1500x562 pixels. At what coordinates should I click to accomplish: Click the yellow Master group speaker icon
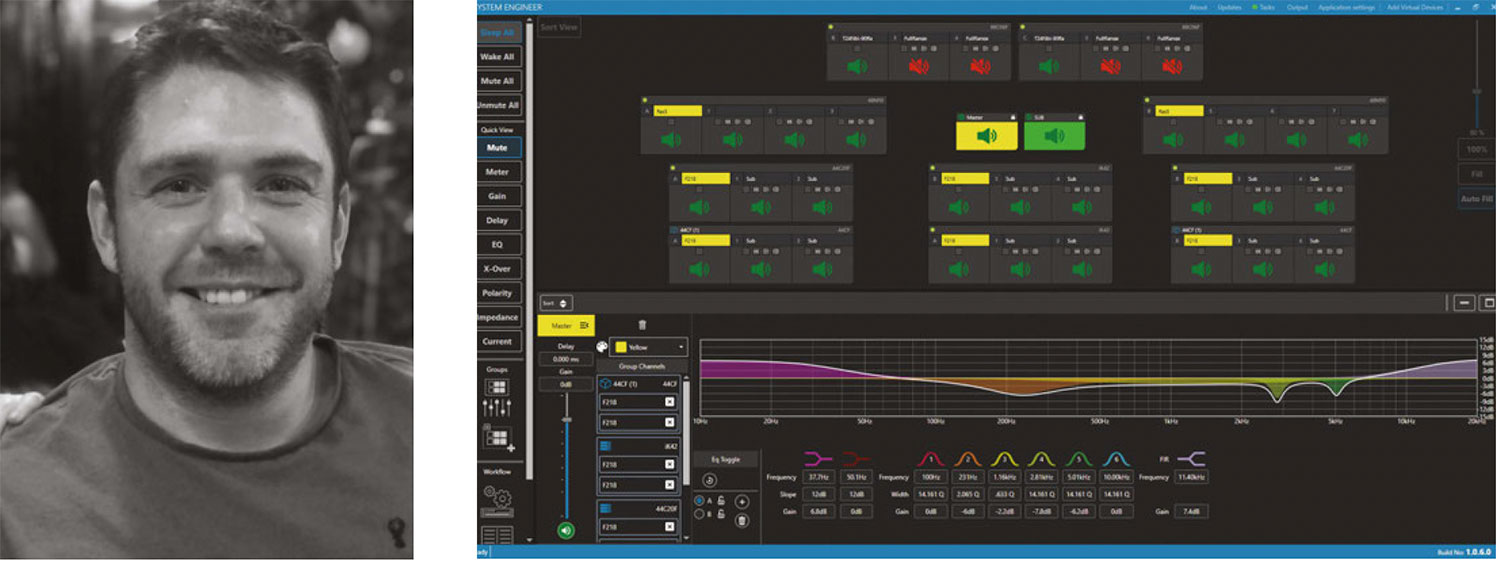pos(986,136)
